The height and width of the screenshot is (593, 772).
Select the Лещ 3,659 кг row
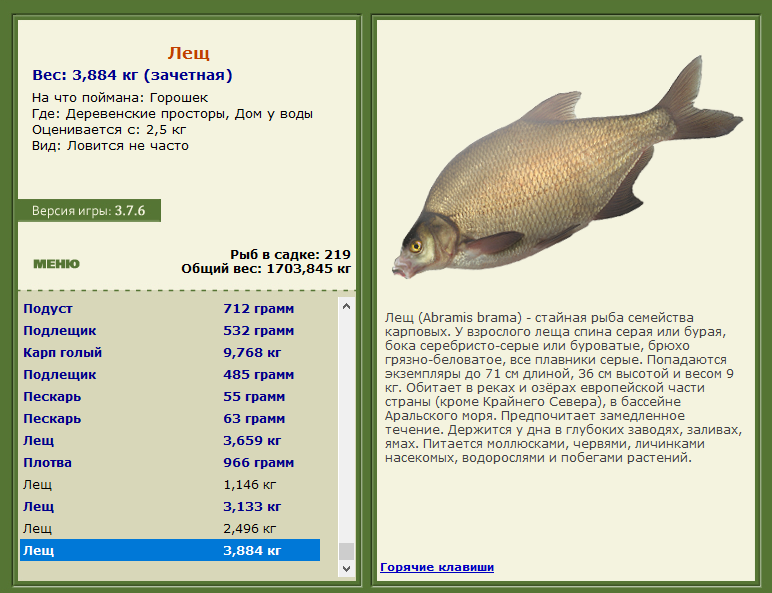[170, 440]
